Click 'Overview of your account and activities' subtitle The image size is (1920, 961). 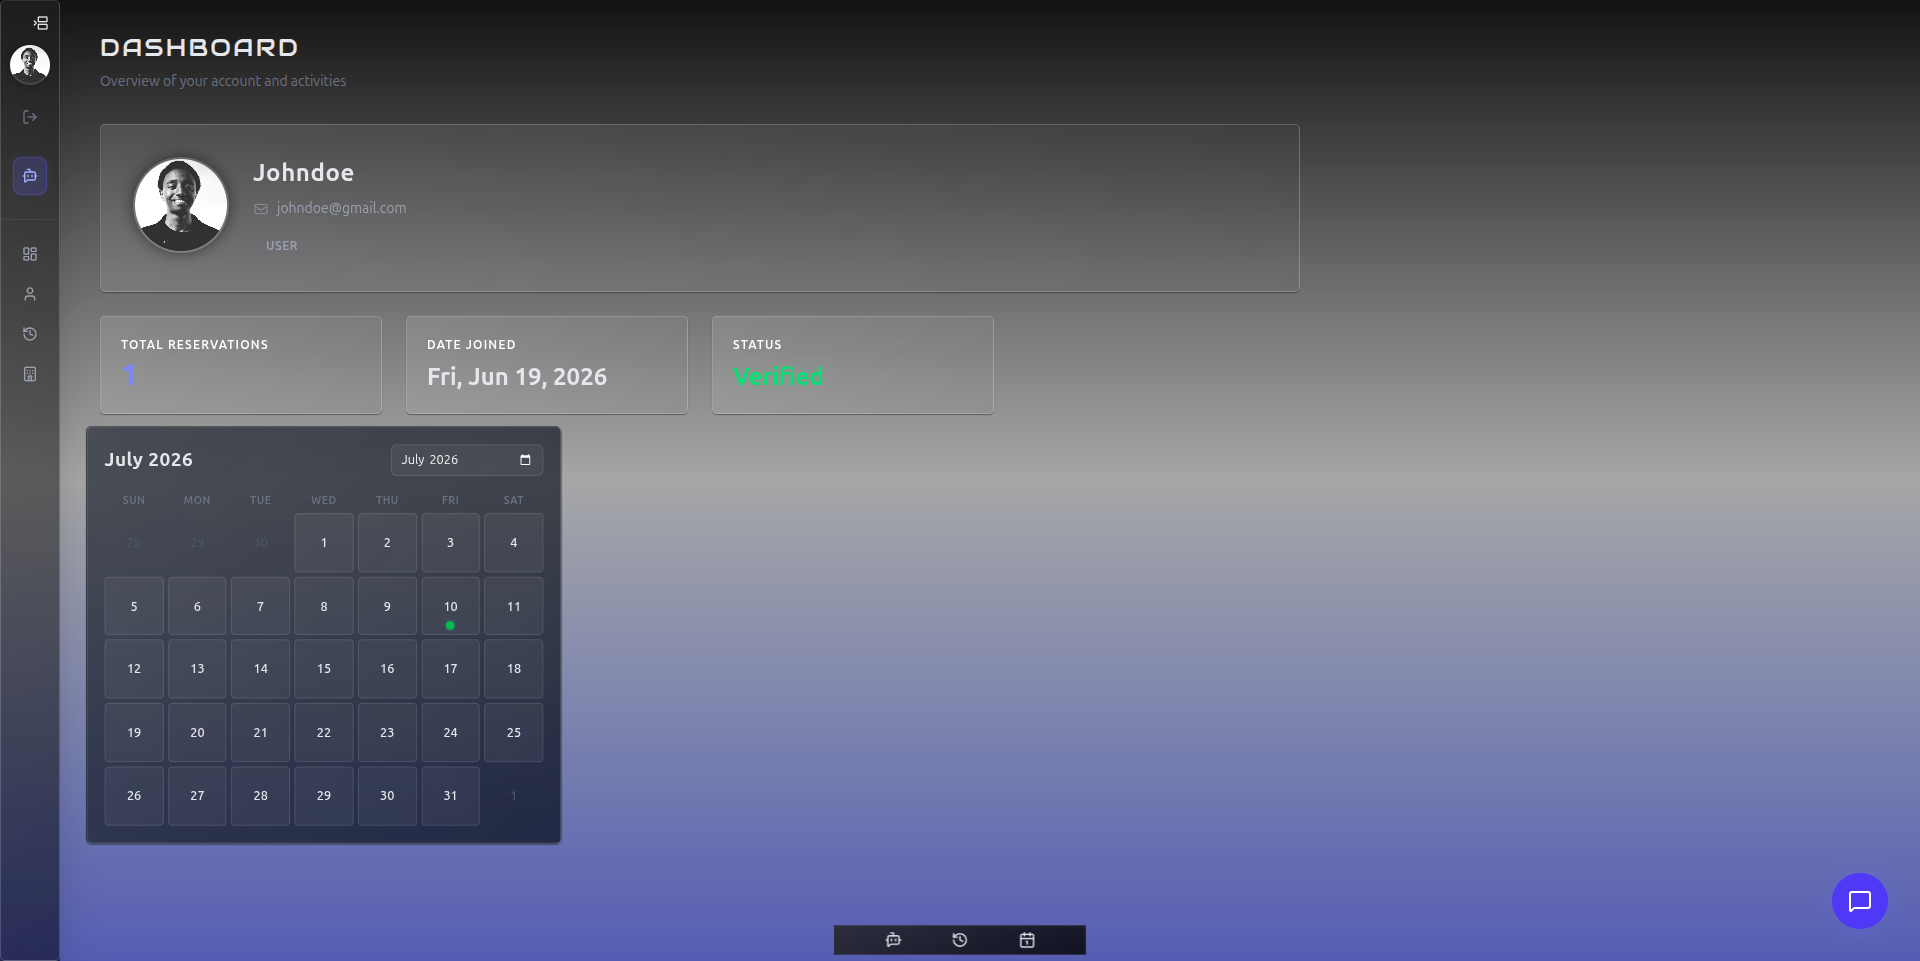223,81
